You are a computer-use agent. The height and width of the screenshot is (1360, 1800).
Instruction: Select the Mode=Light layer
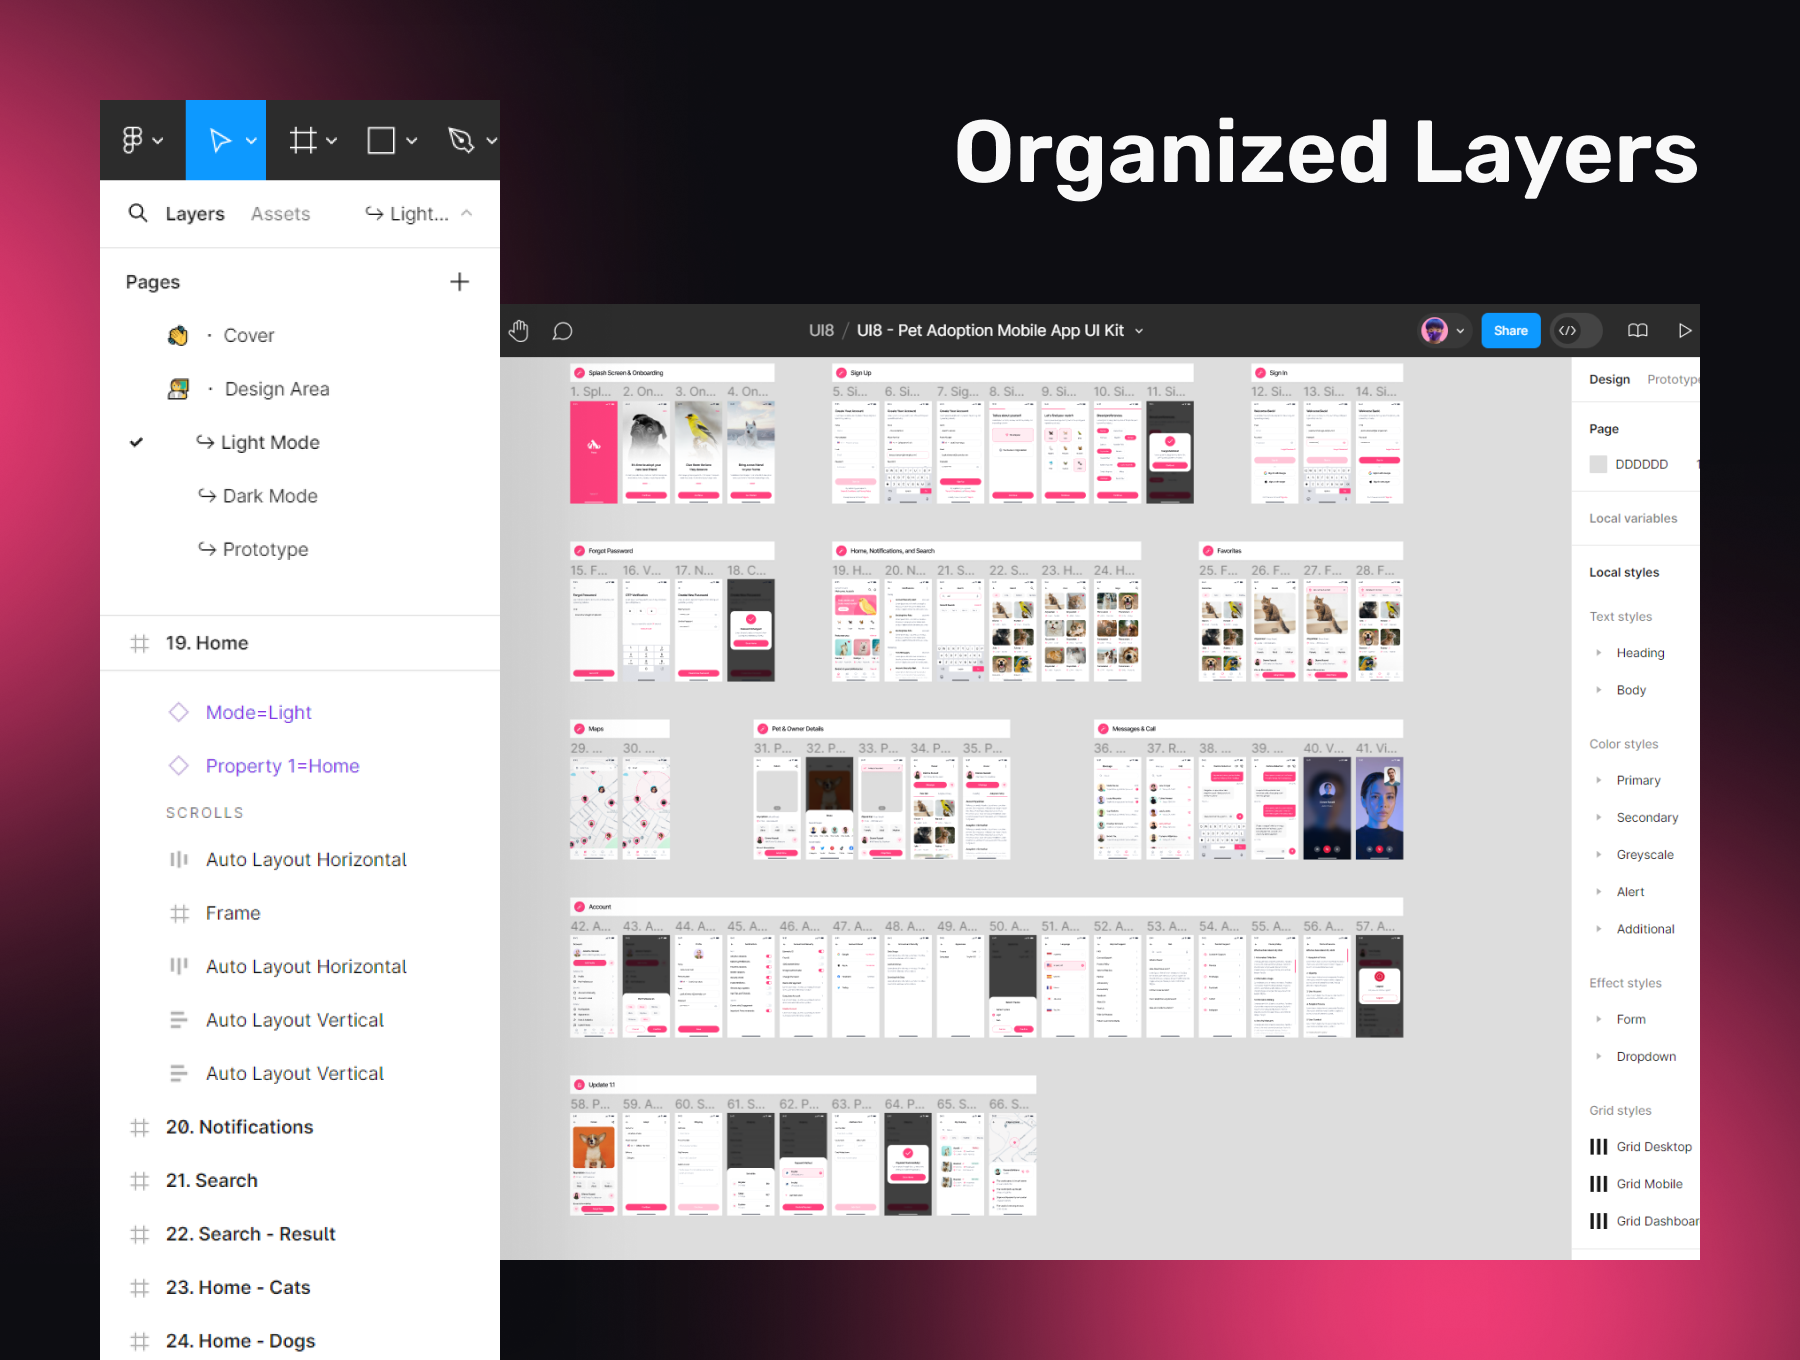coord(258,712)
